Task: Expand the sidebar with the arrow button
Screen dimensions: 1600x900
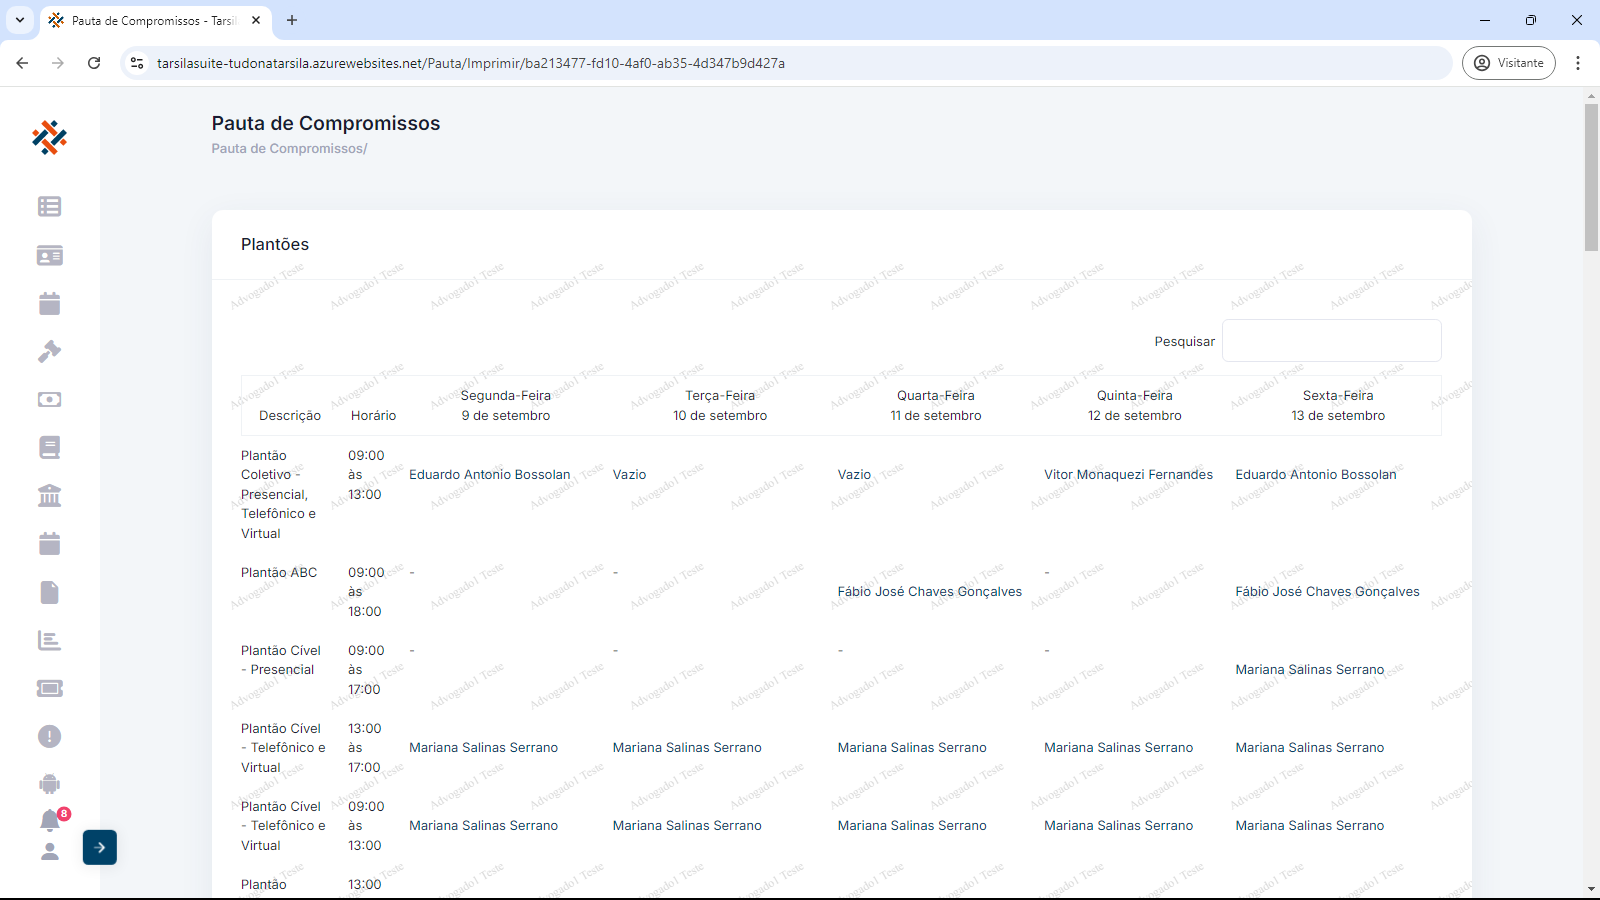Action: [x=100, y=848]
